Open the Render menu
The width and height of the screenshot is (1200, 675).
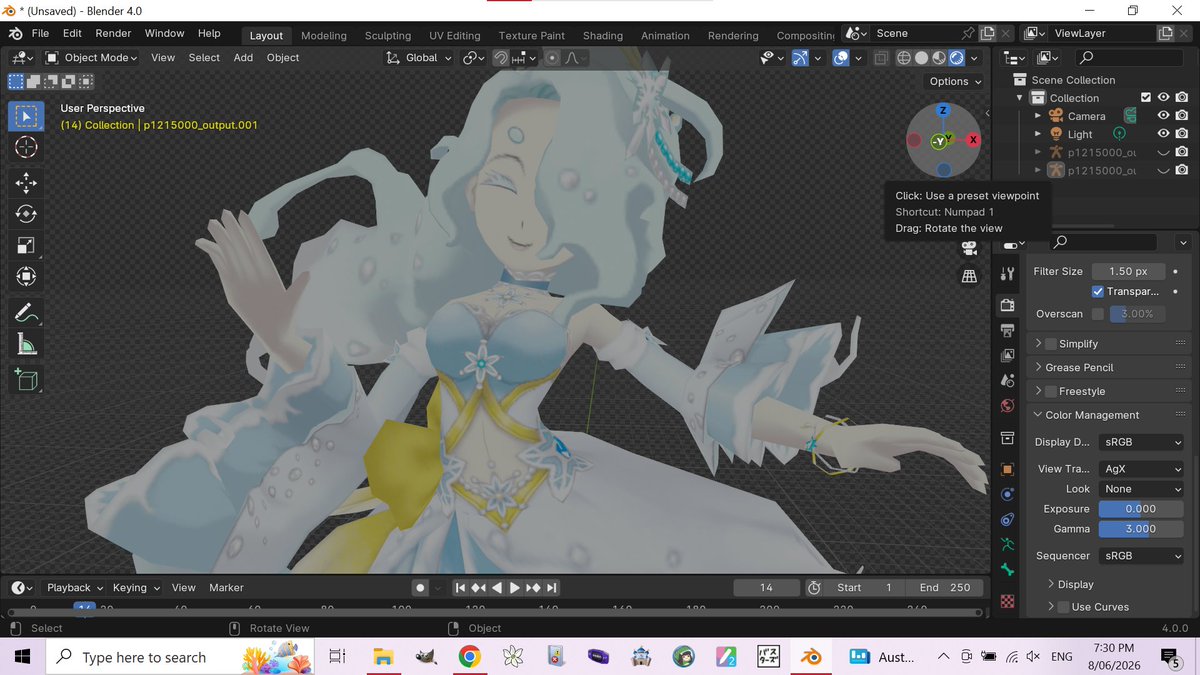pos(113,33)
